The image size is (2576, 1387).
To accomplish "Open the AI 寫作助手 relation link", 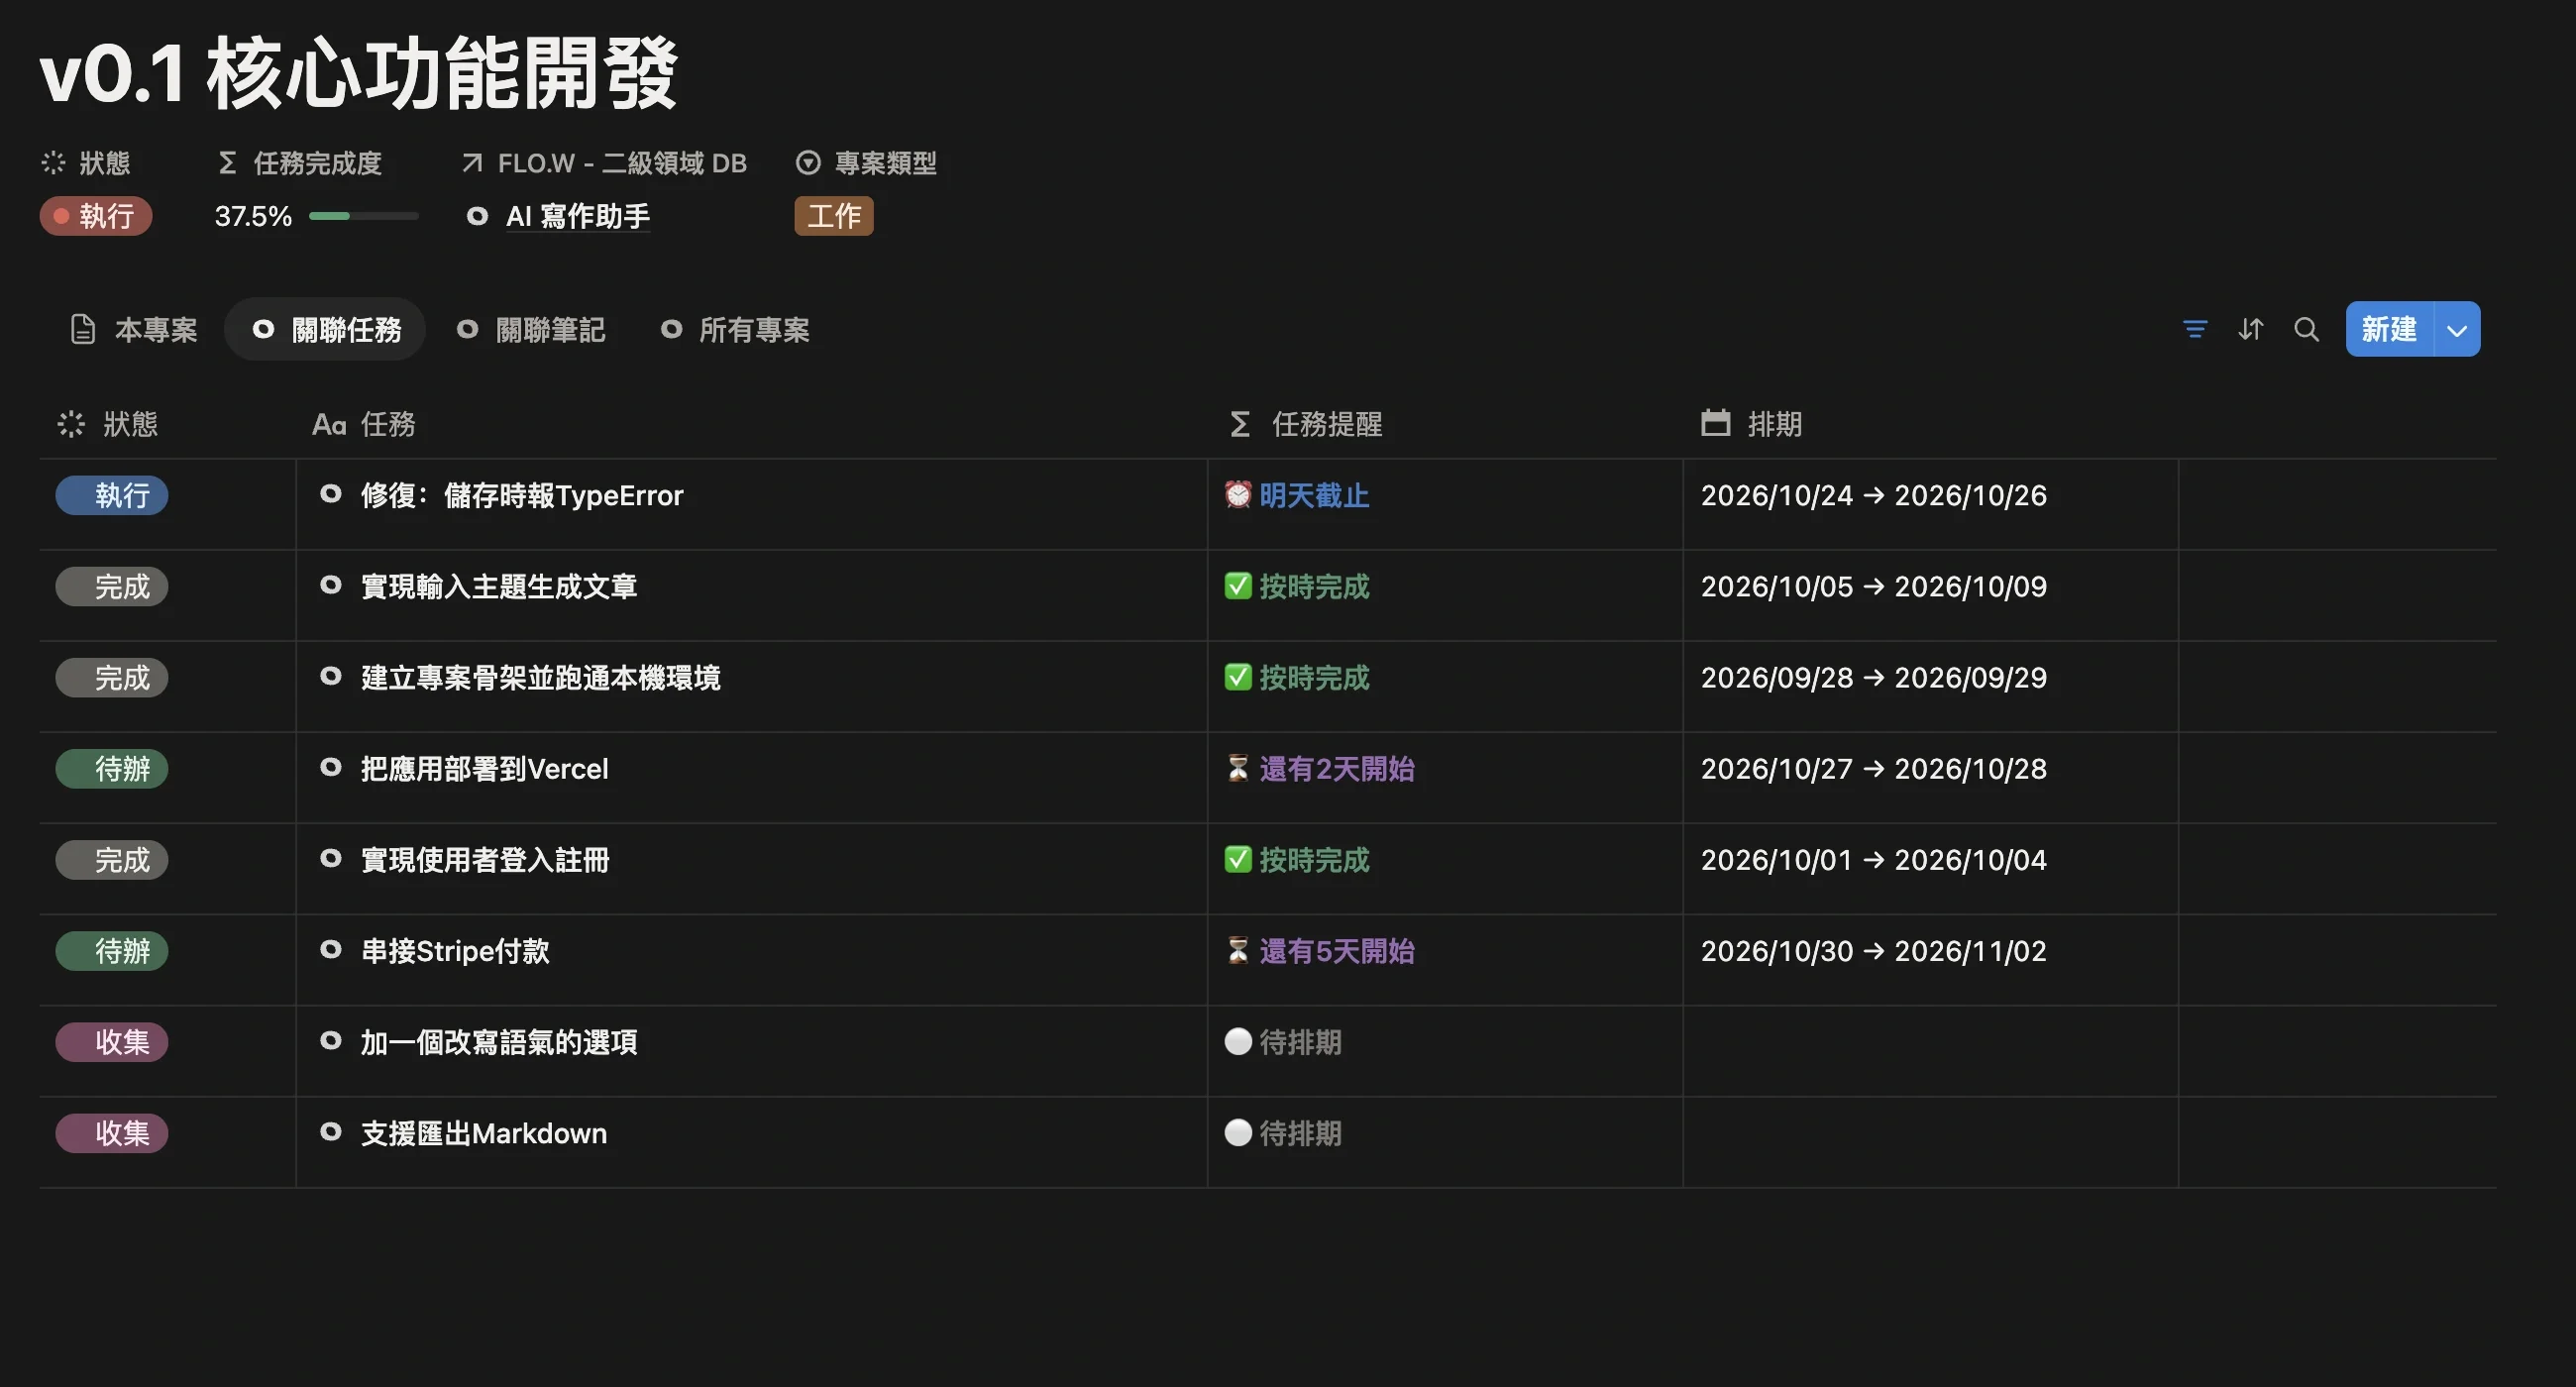I will coord(577,216).
